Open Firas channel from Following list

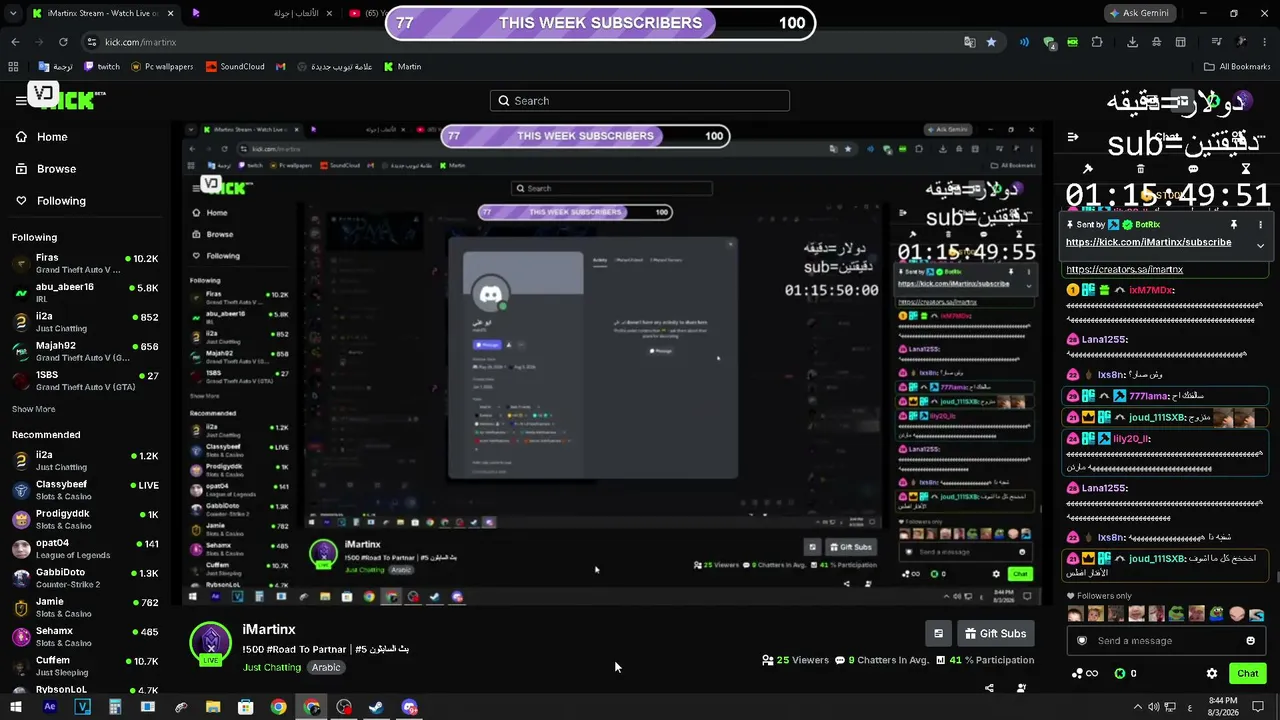coord(84,264)
